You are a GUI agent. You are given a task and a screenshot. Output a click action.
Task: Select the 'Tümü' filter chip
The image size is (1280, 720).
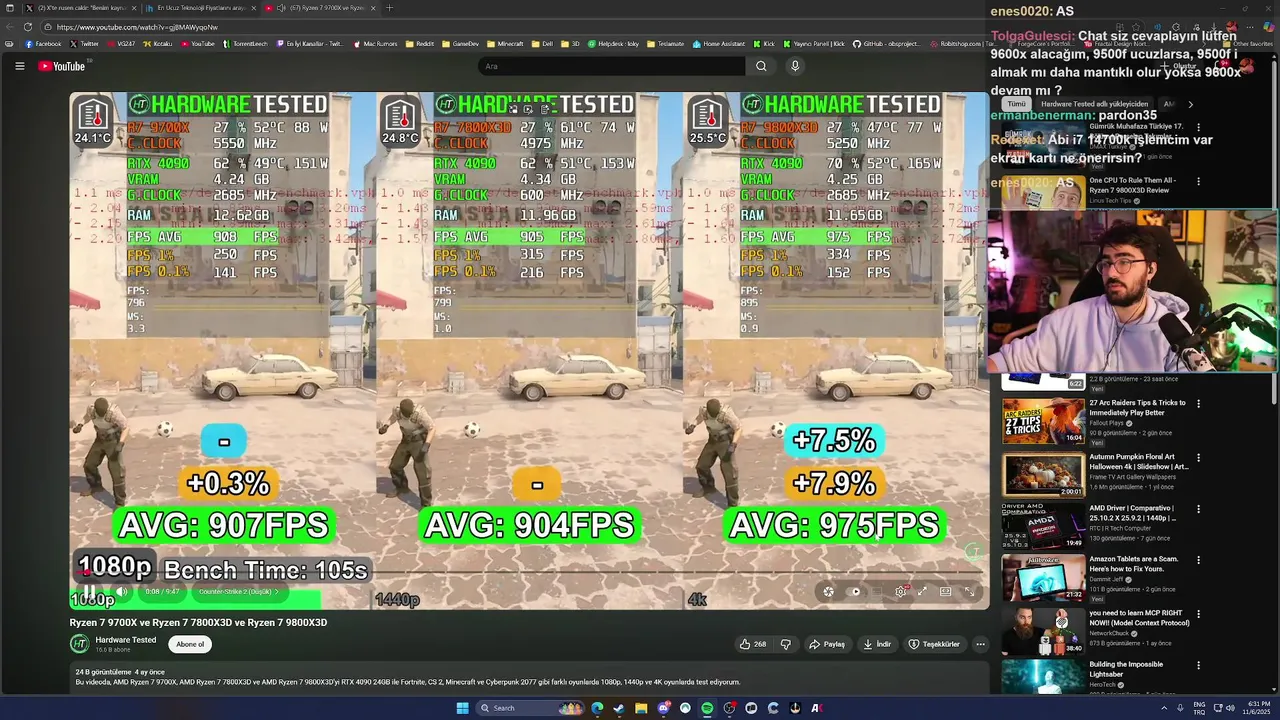1016,104
